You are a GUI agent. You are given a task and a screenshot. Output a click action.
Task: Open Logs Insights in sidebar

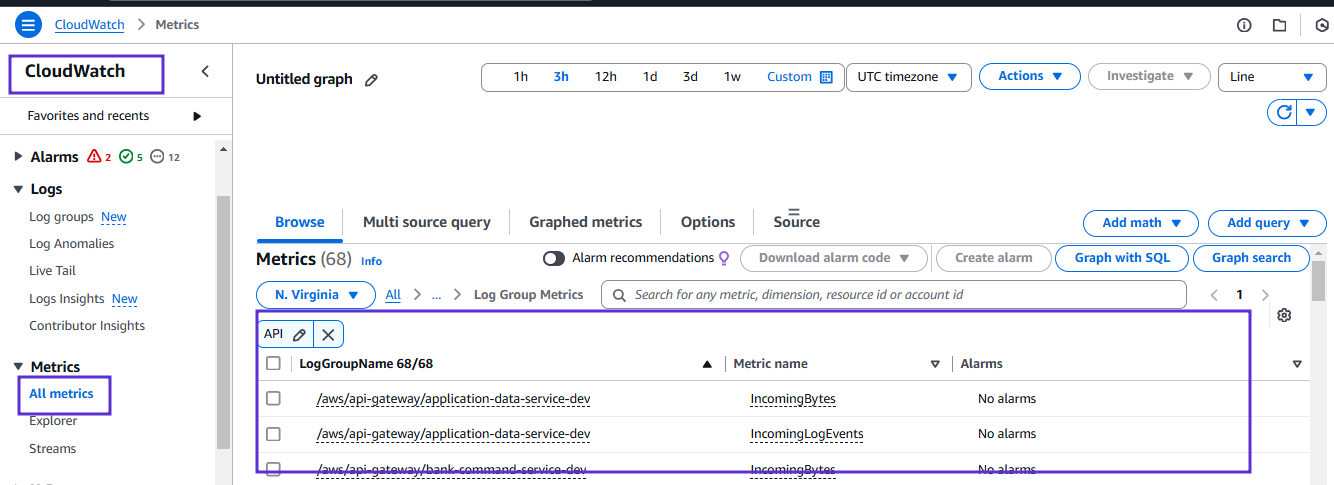coord(67,299)
